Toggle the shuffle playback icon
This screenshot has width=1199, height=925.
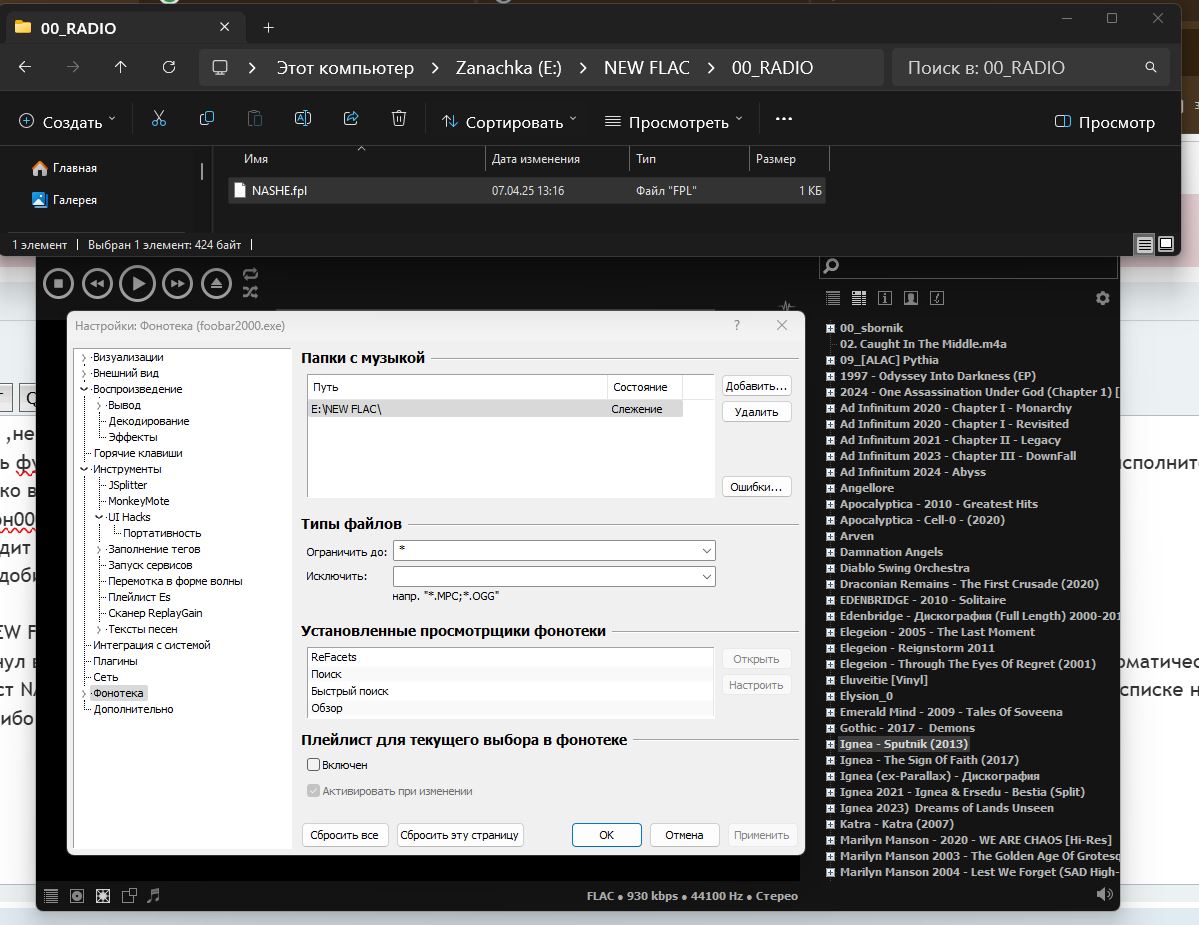tap(250, 292)
